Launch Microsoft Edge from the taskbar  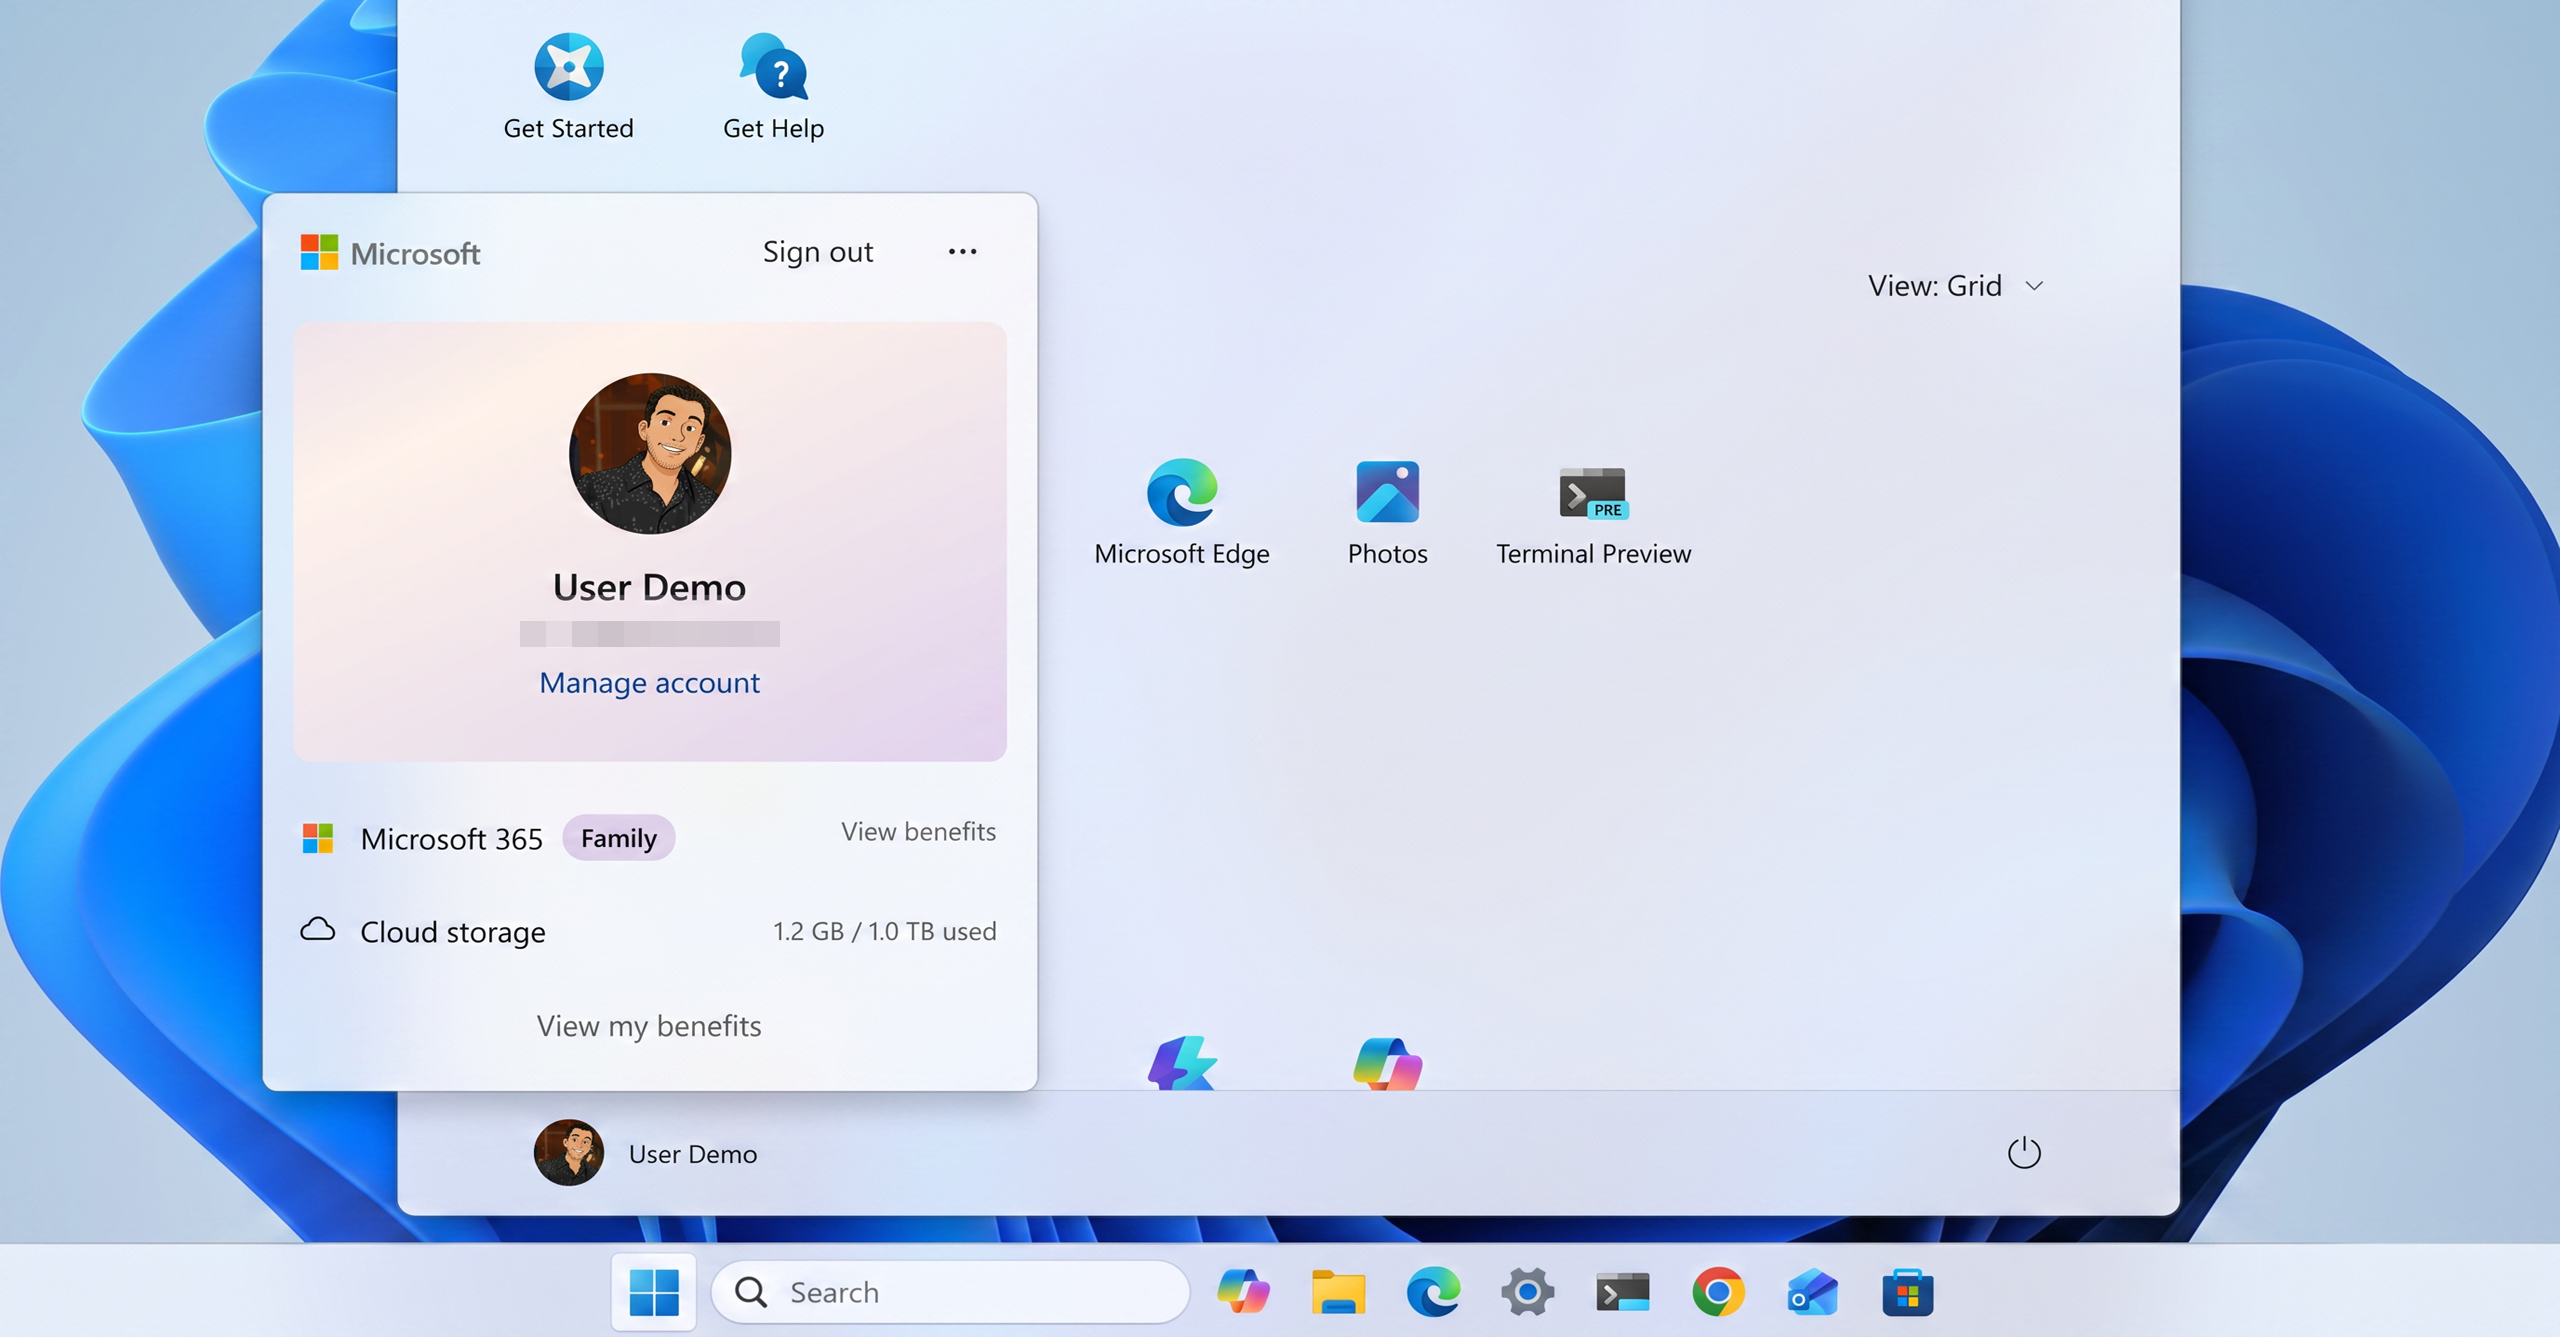(x=1433, y=1292)
